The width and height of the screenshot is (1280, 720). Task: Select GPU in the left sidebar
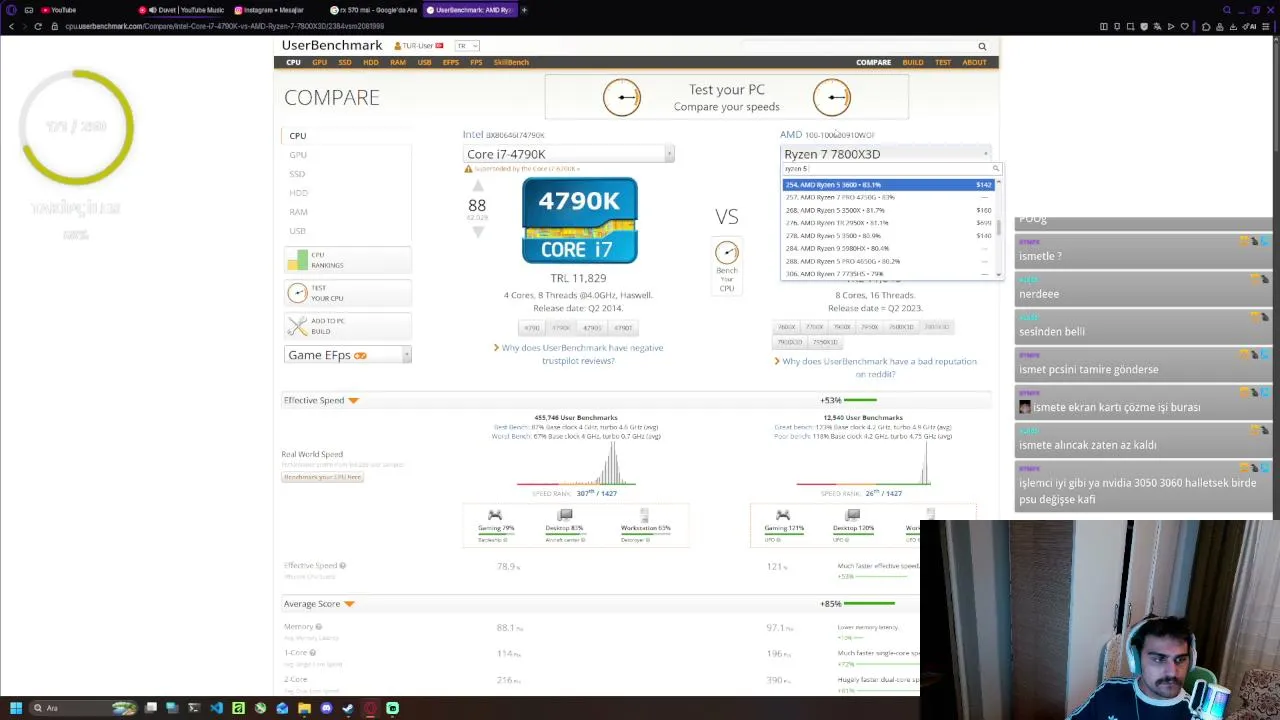(x=298, y=155)
